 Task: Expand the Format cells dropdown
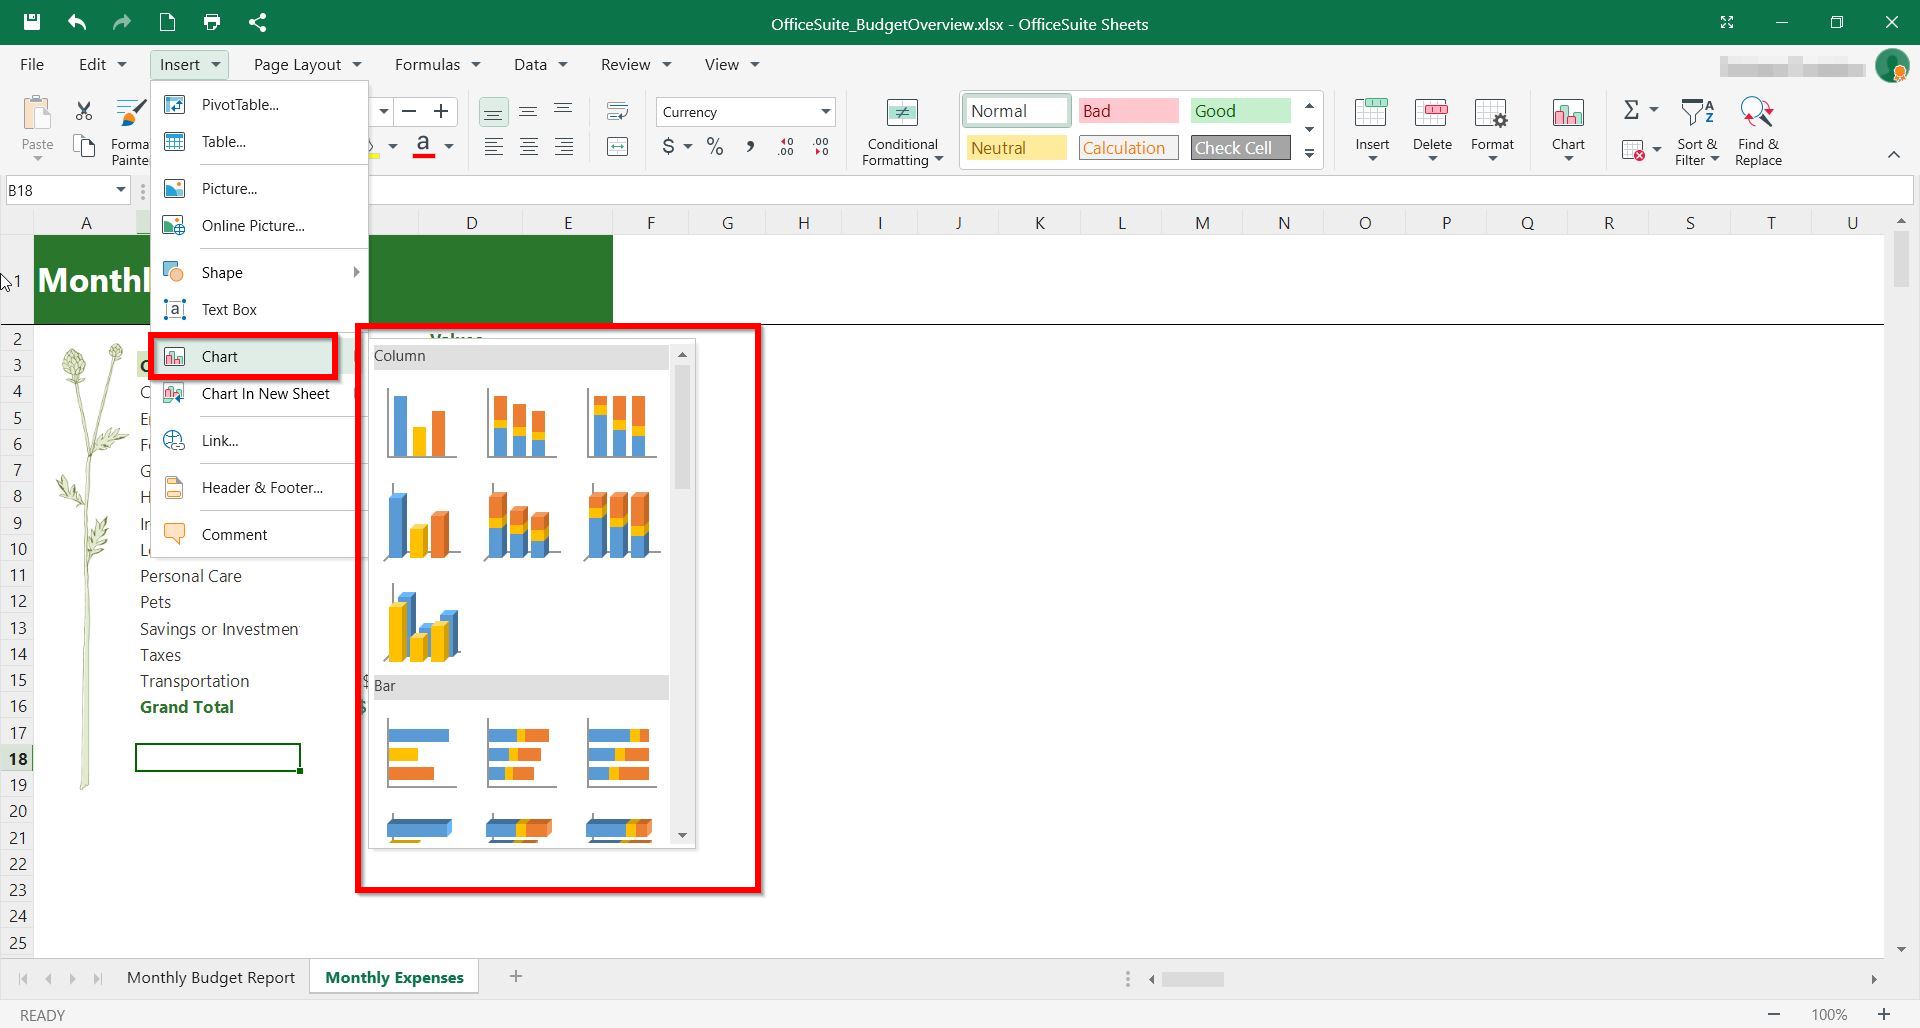(1492, 160)
